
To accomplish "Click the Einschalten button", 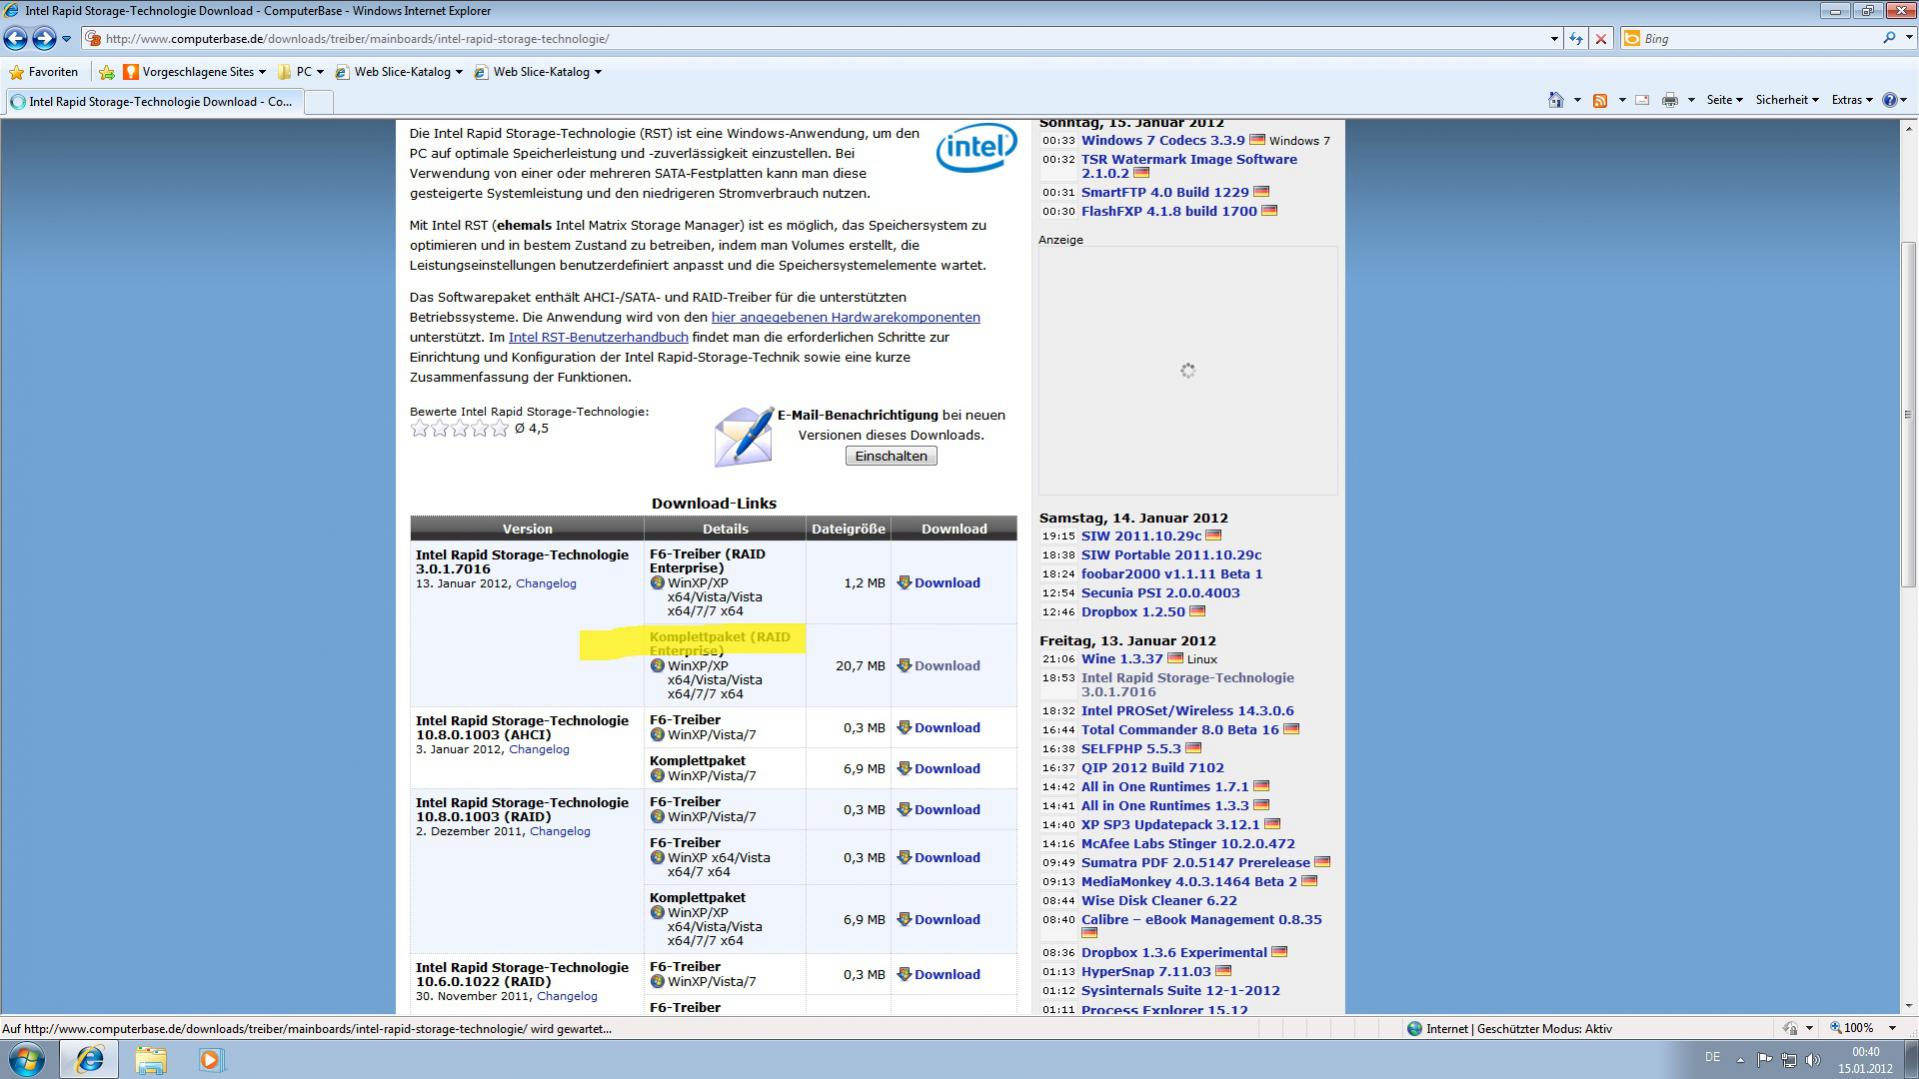I will pos(891,456).
